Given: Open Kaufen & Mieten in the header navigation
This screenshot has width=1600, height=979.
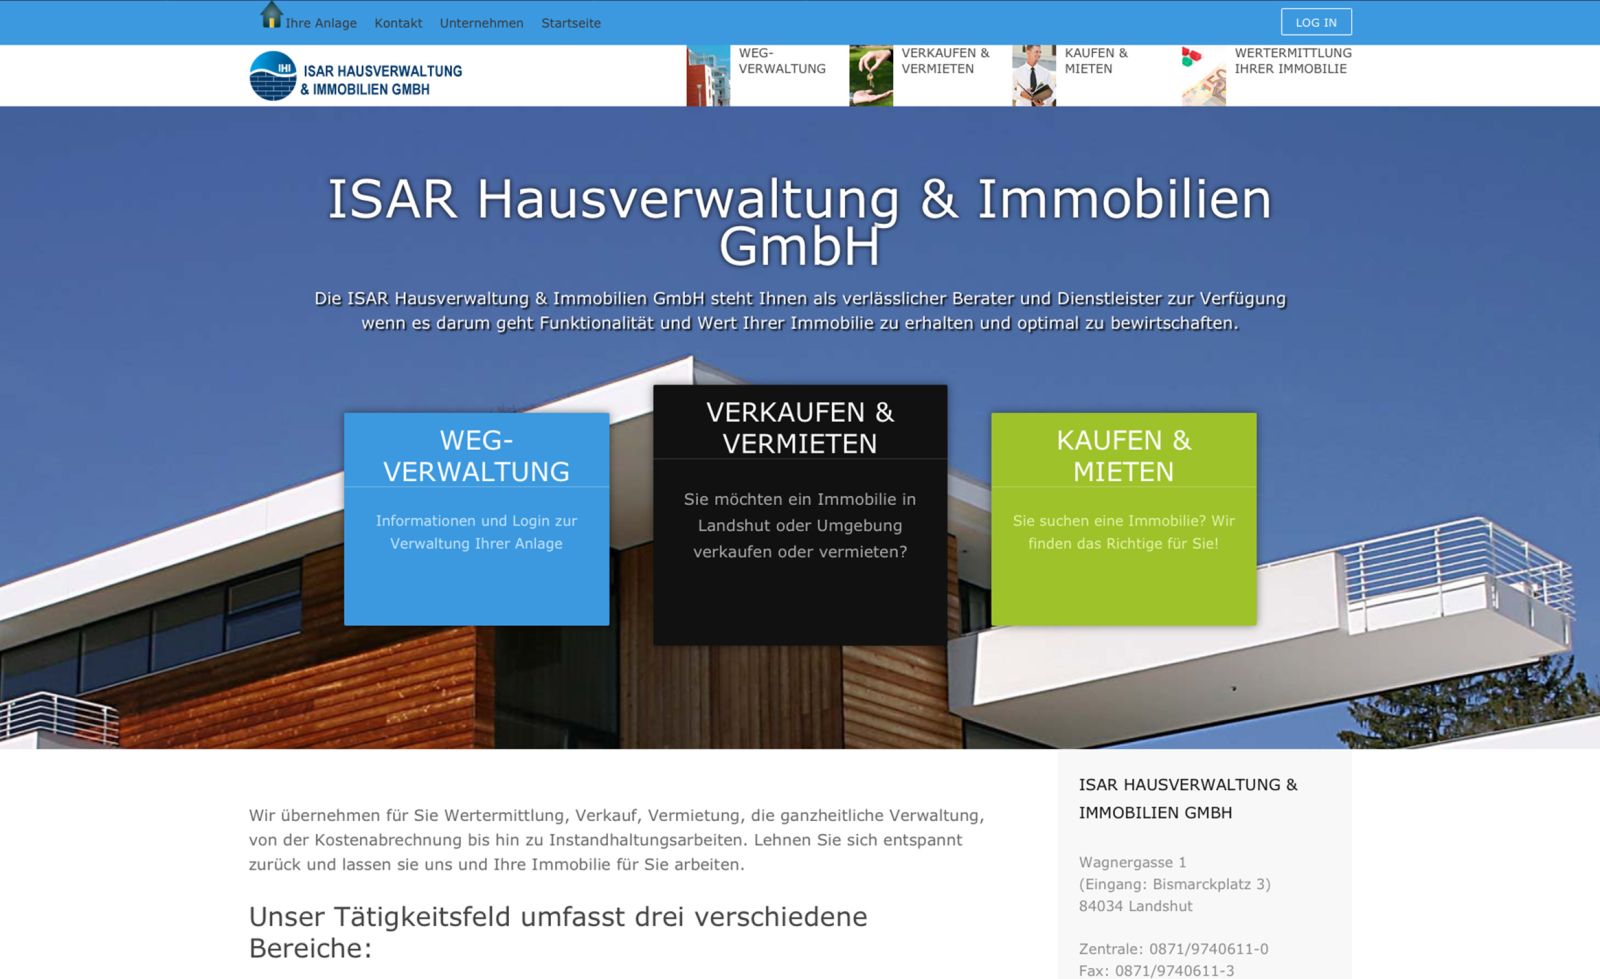Looking at the screenshot, I should pyautogui.click(x=1096, y=61).
